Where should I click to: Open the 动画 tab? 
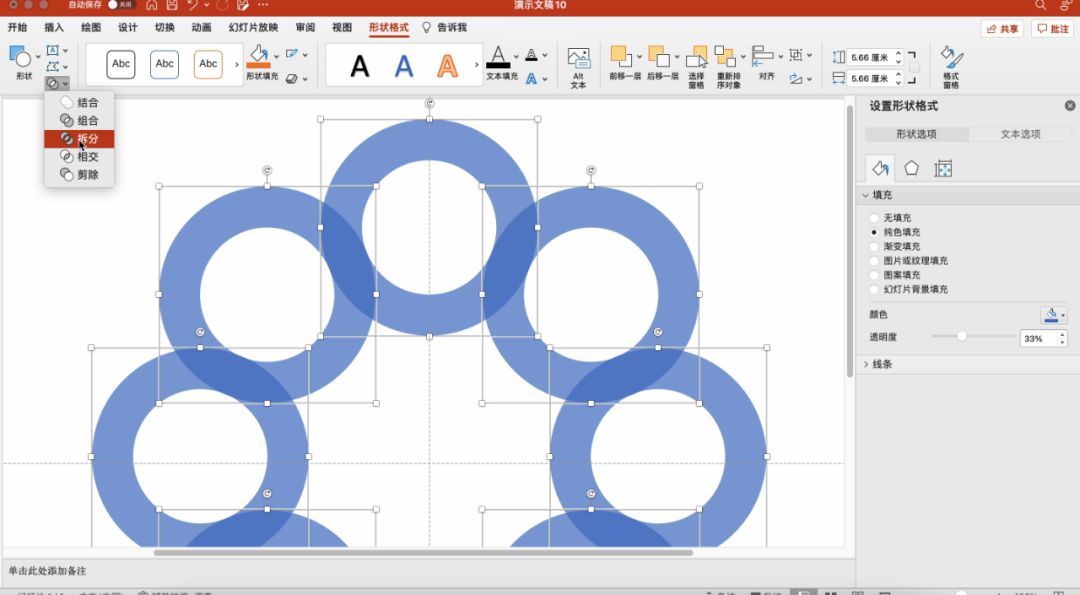point(201,28)
